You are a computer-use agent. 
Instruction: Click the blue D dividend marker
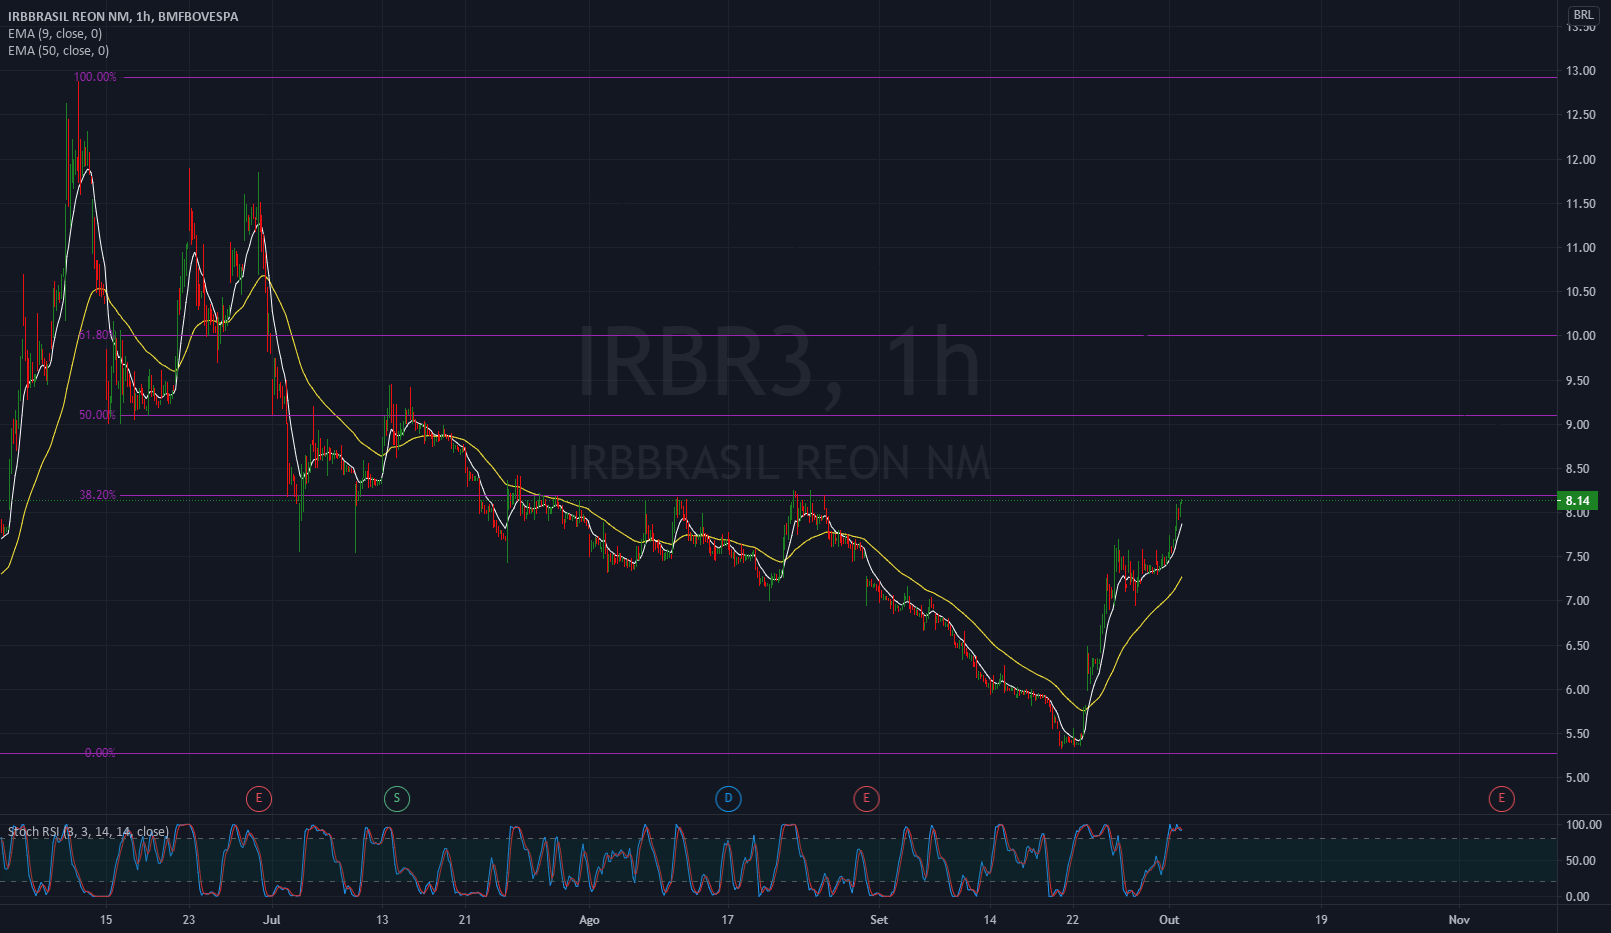pos(728,798)
